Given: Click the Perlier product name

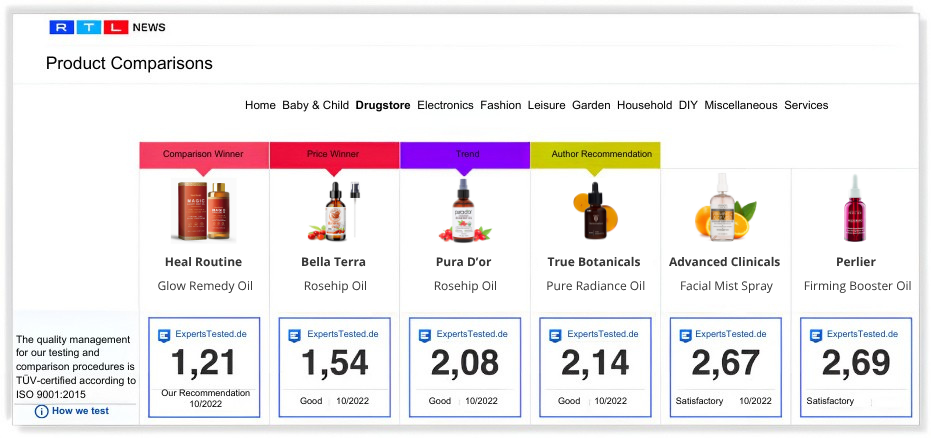Looking at the screenshot, I should 855,262.
